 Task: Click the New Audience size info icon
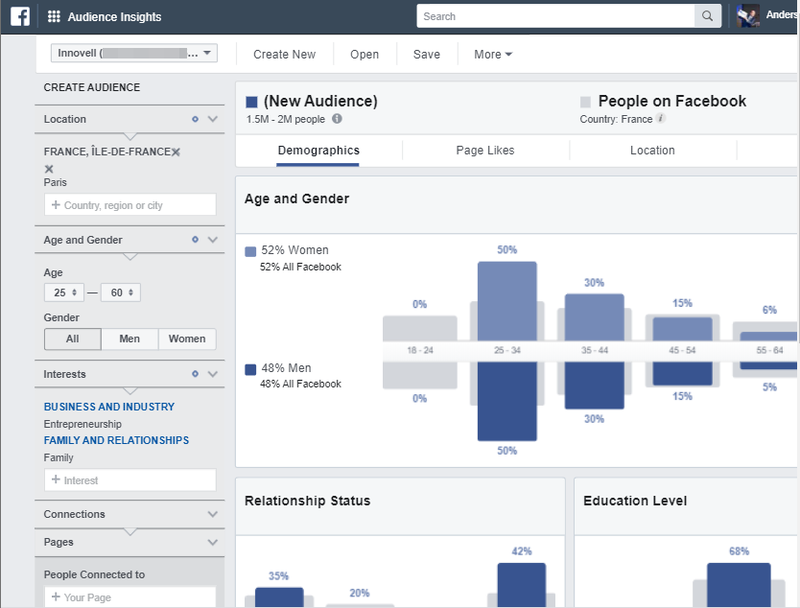point(337,118)
